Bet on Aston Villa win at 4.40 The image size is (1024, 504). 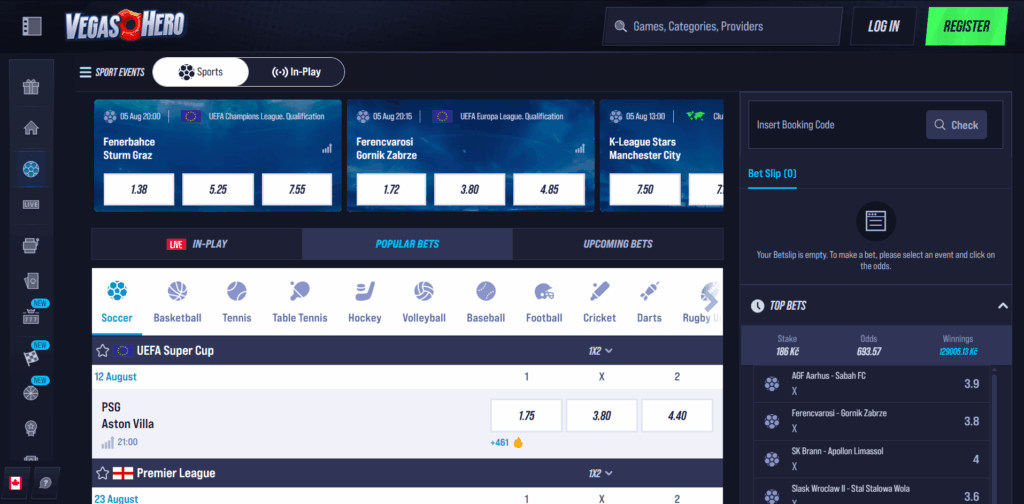point(677,416)
